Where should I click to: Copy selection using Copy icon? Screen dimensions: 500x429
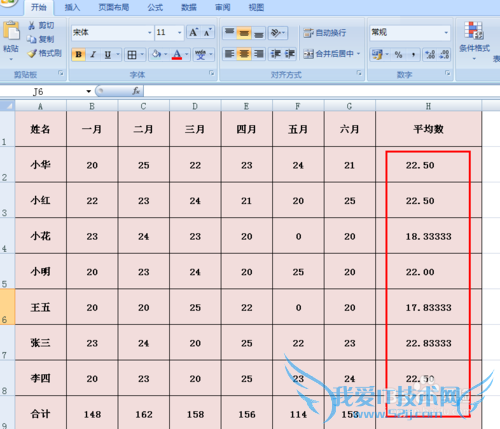pos(32,39)
